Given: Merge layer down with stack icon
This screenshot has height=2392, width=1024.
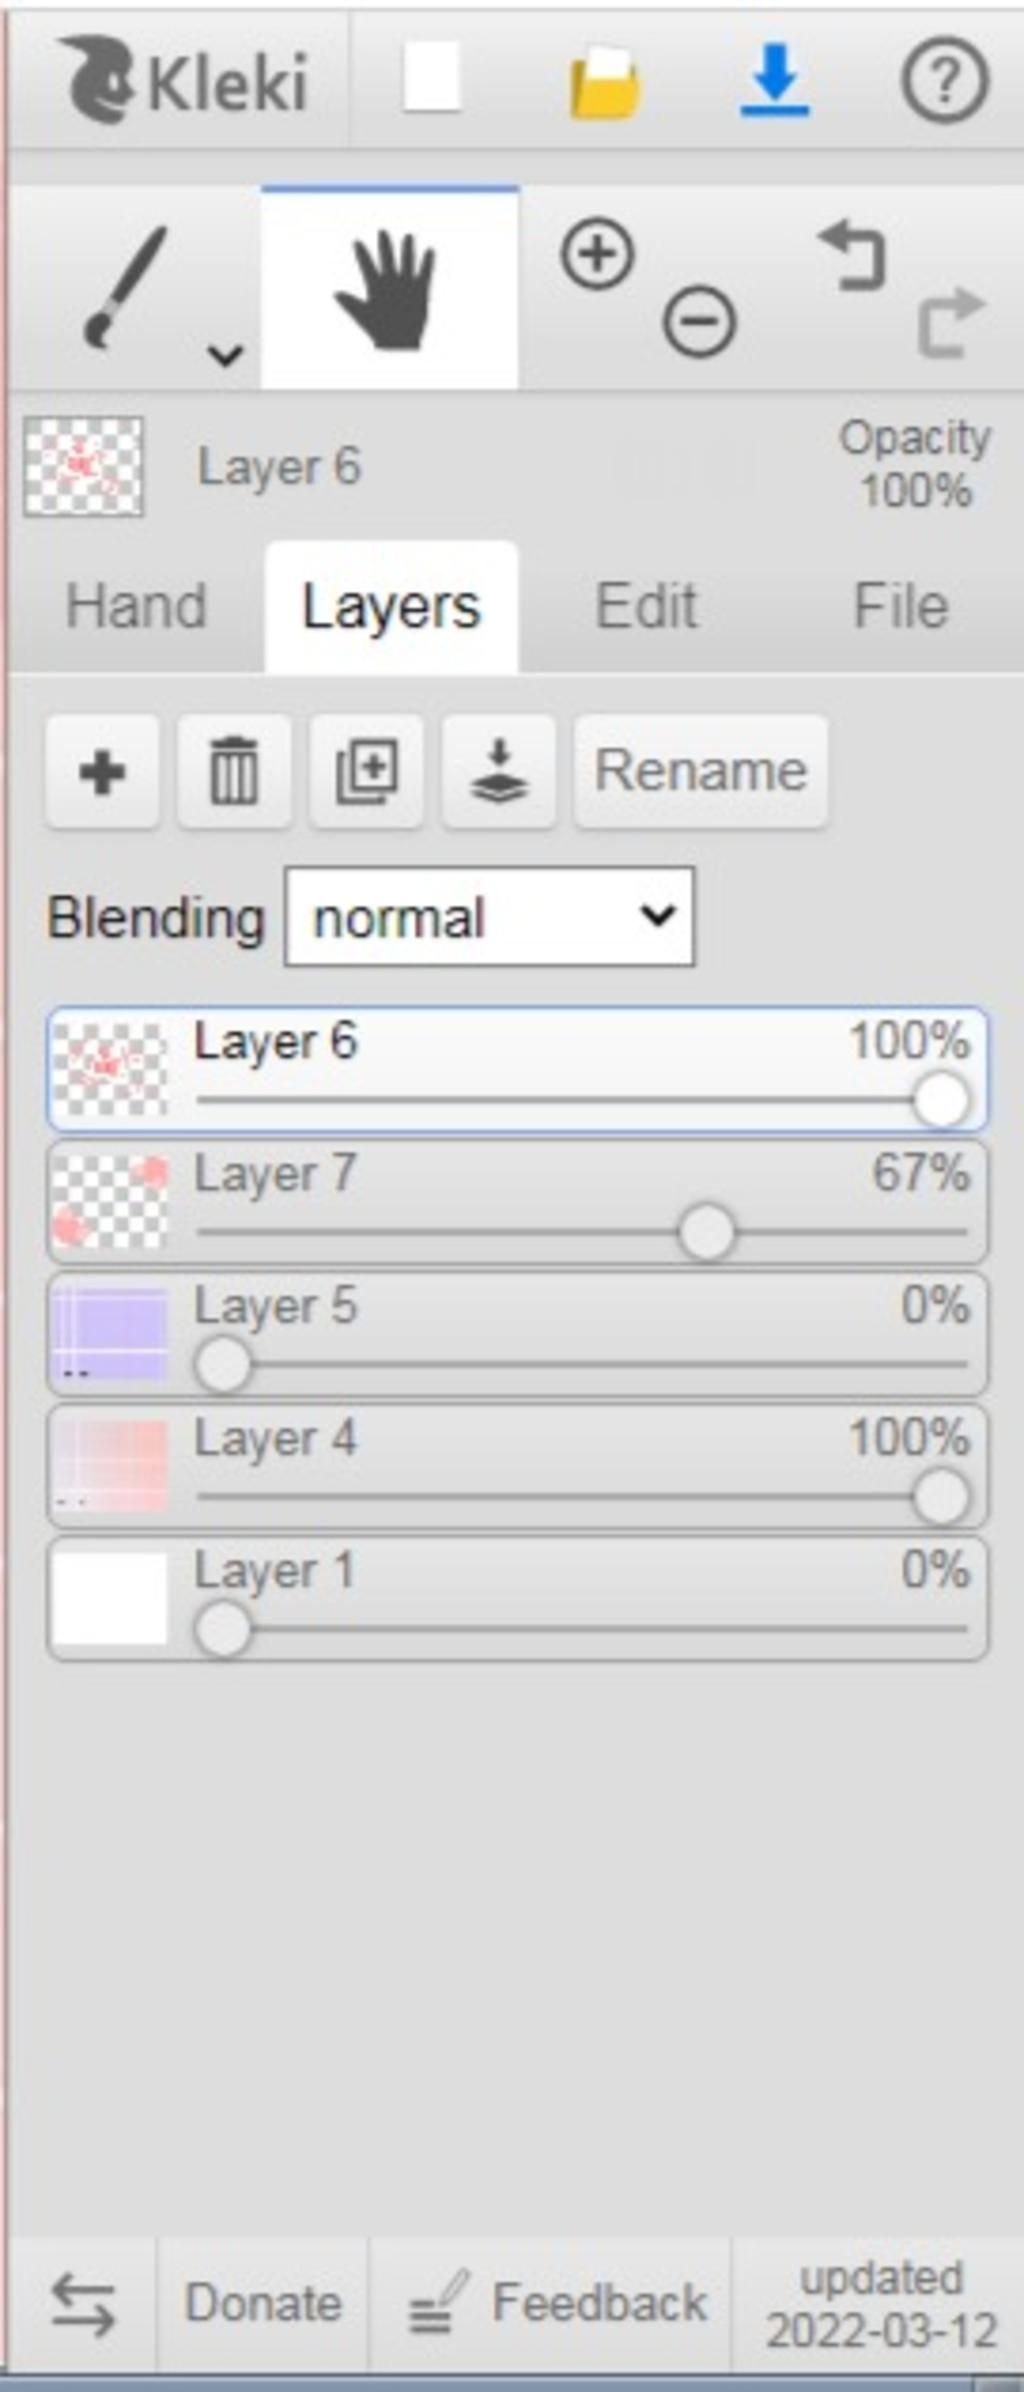Looking at the screenshot, I should [x=499, y=771].
